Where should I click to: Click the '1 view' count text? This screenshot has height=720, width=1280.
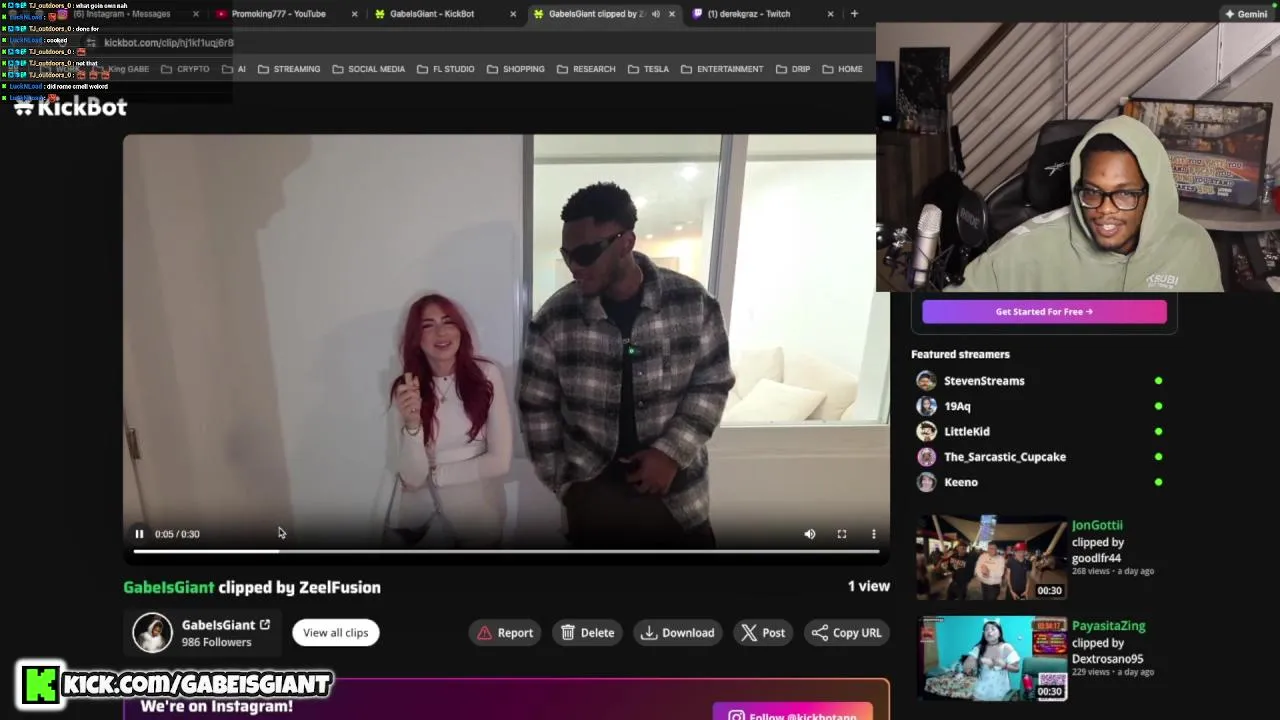[x=869, y=586]
